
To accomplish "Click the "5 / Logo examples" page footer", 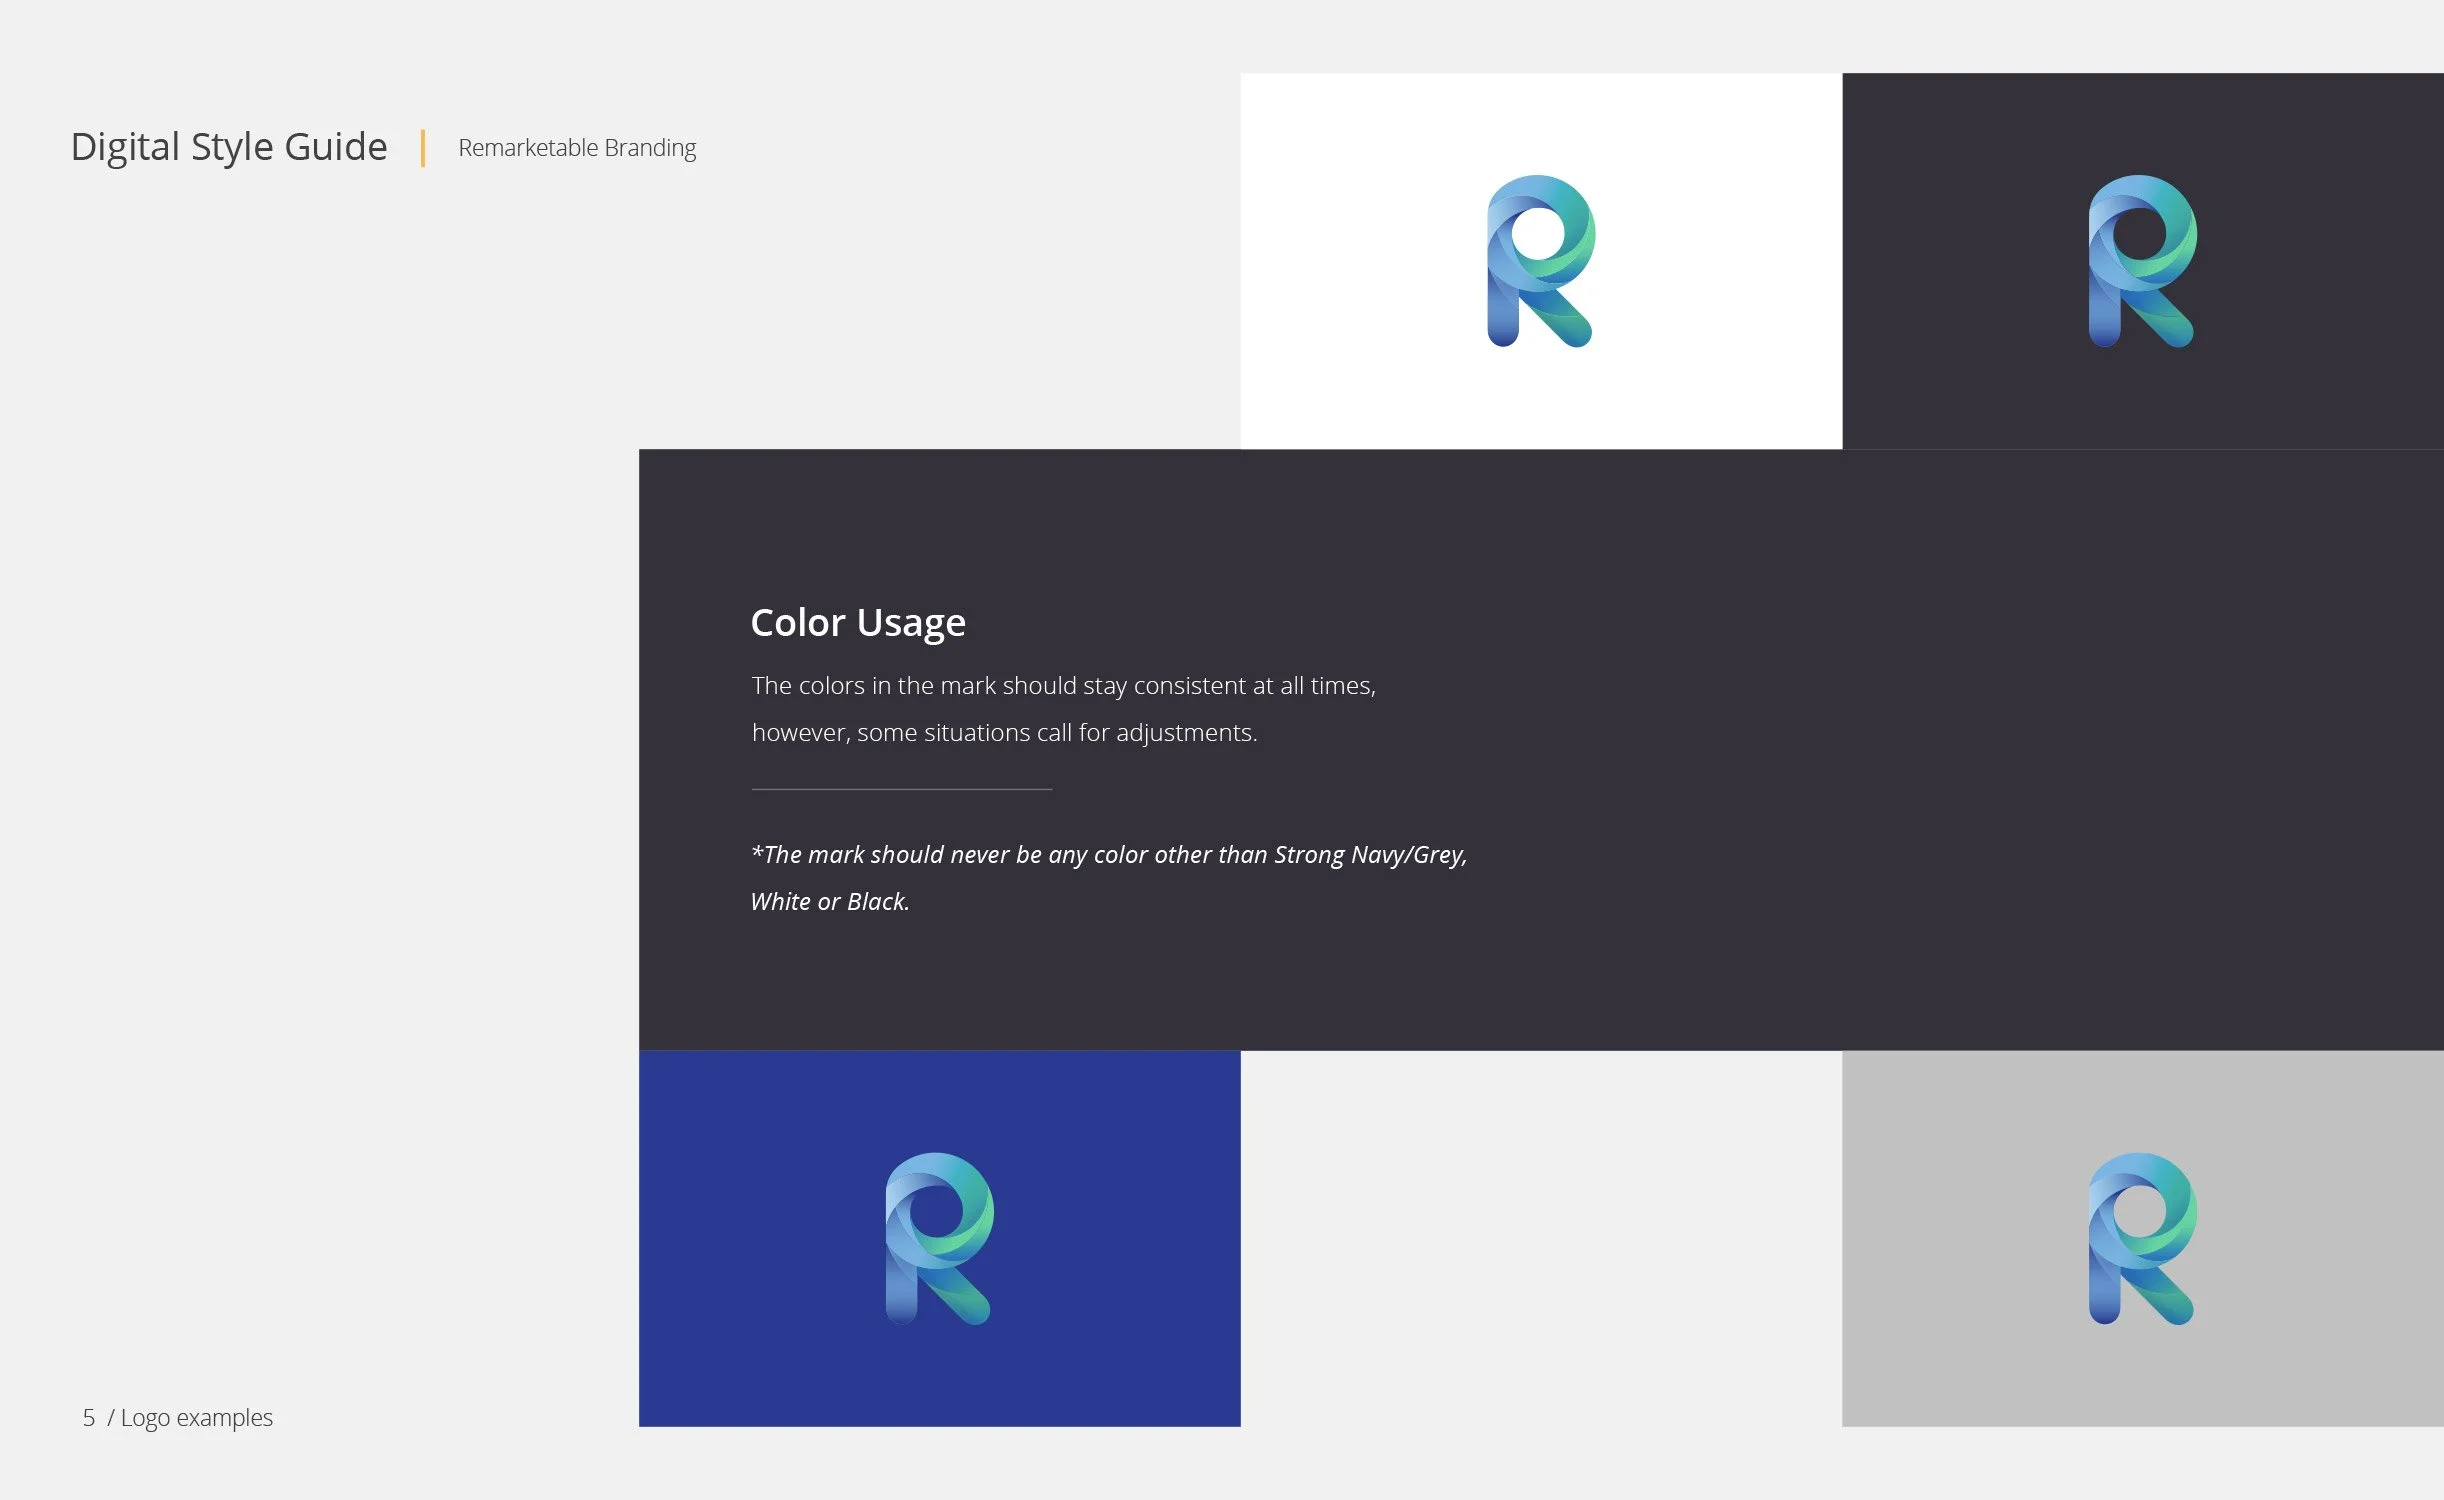I will [177, 1418].
